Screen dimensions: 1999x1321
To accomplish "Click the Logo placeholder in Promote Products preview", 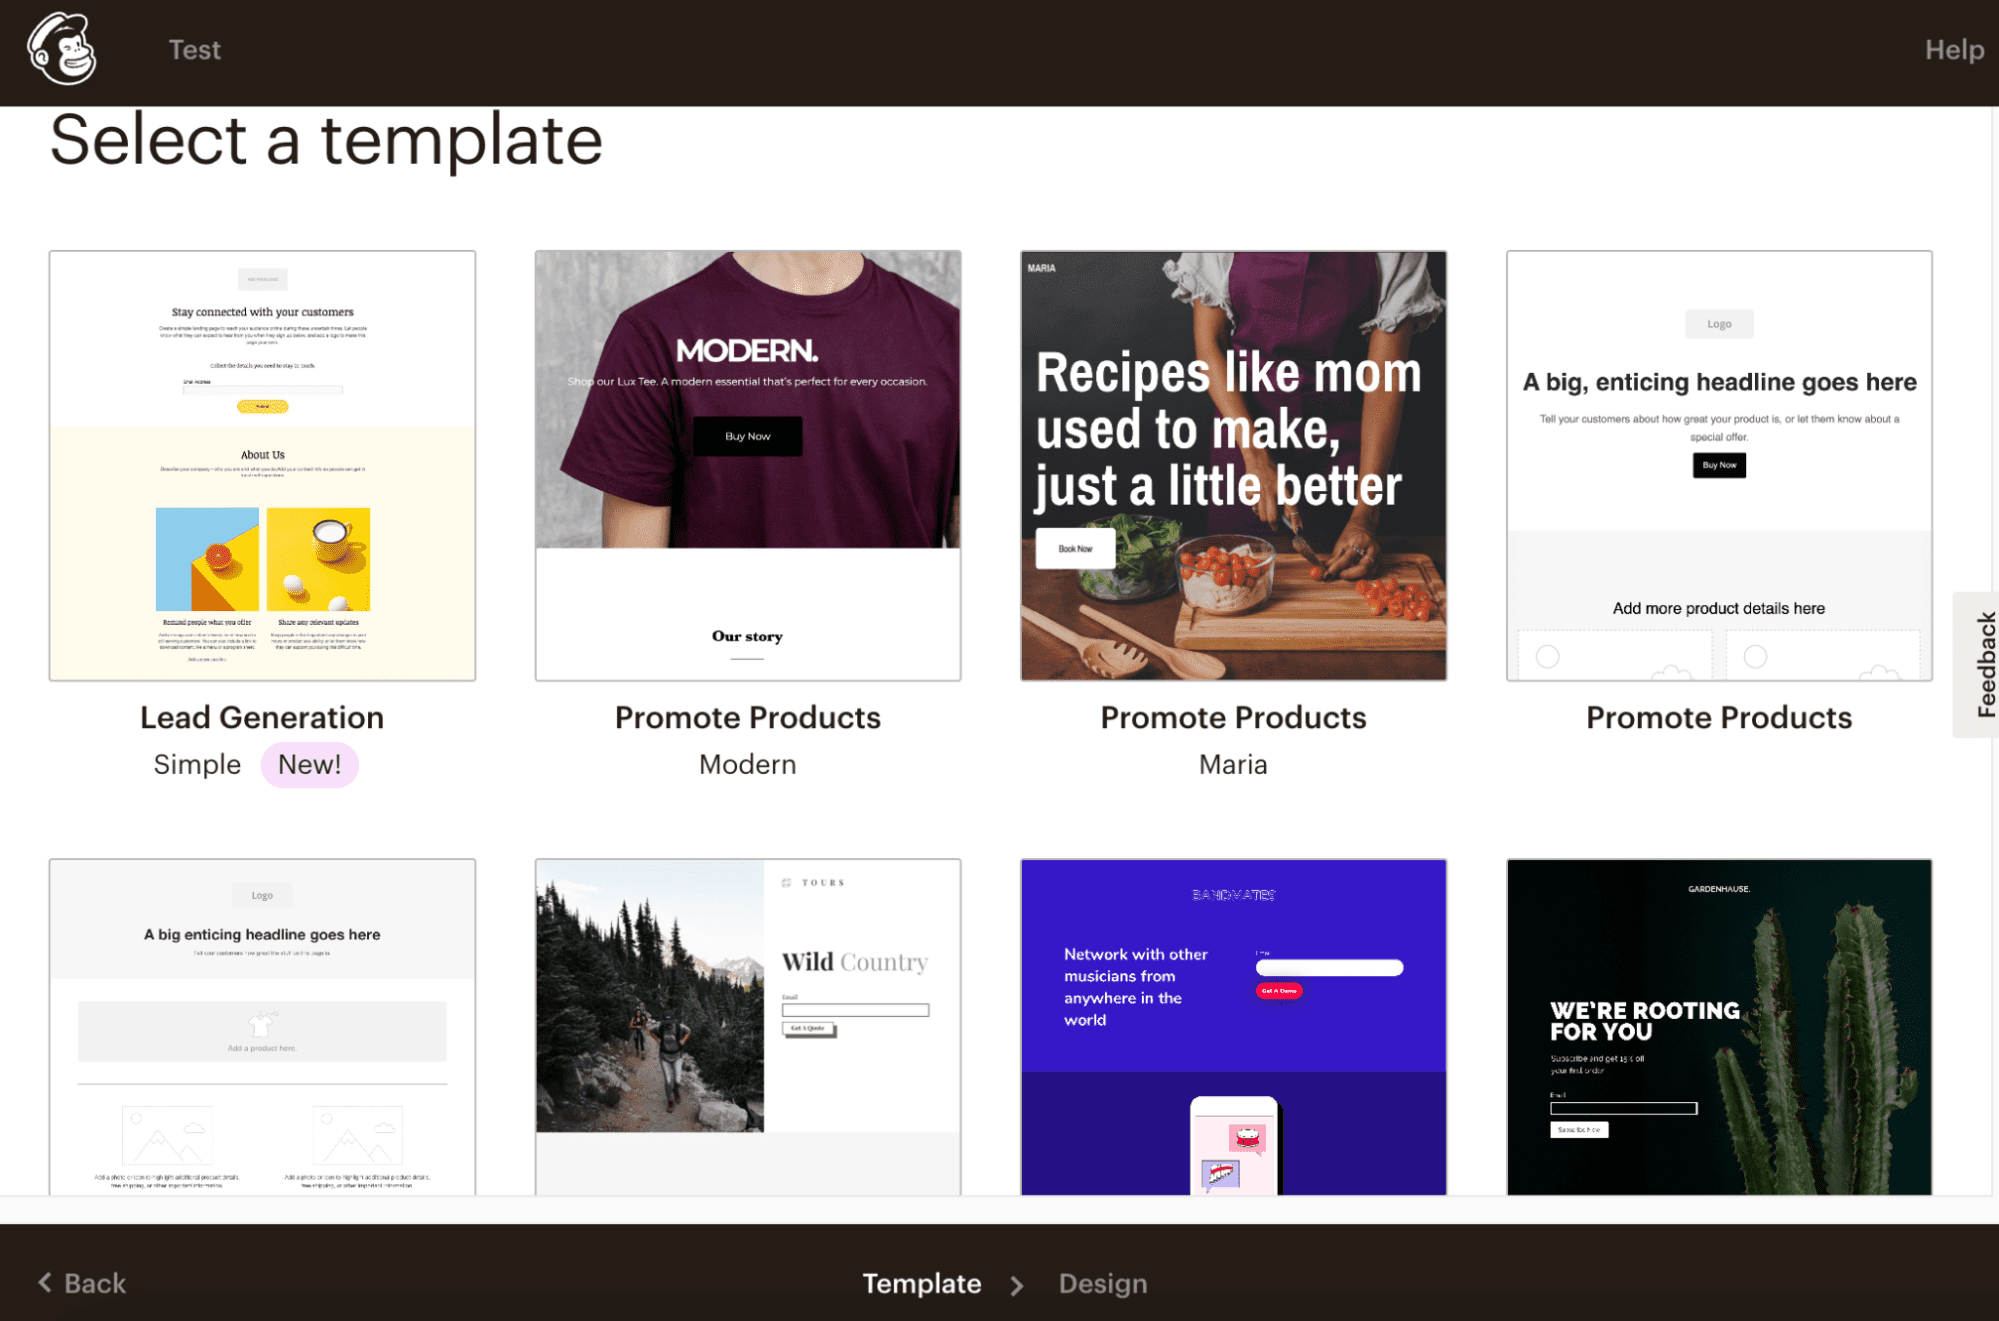I will click(x=1718, y=323).
